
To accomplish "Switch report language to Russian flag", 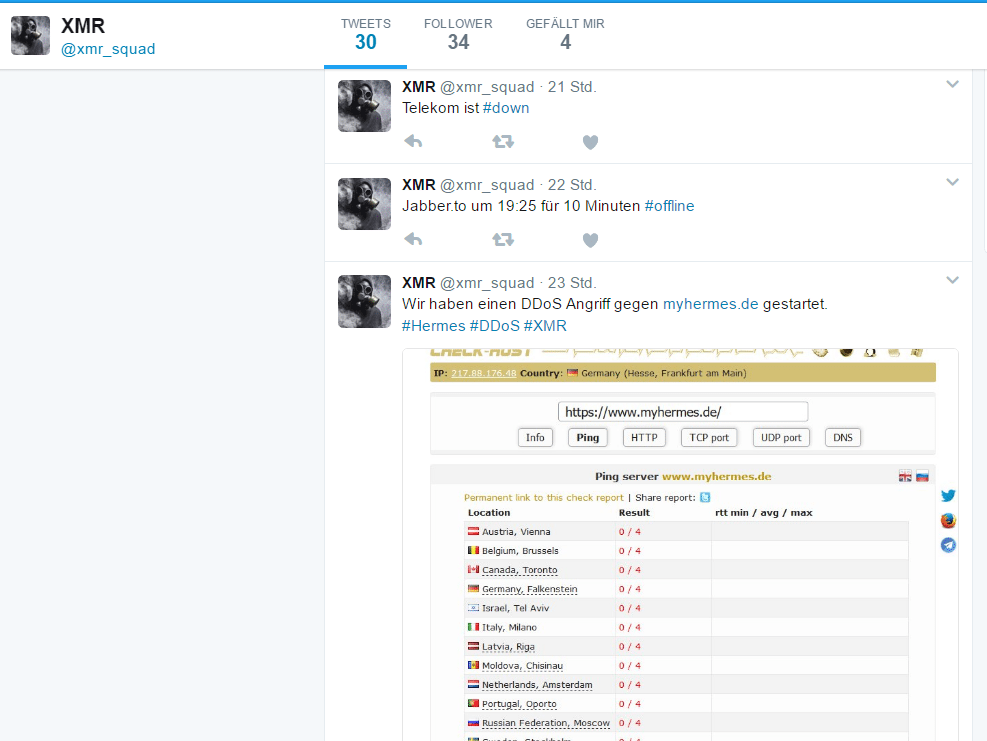I will pos(922,476).
